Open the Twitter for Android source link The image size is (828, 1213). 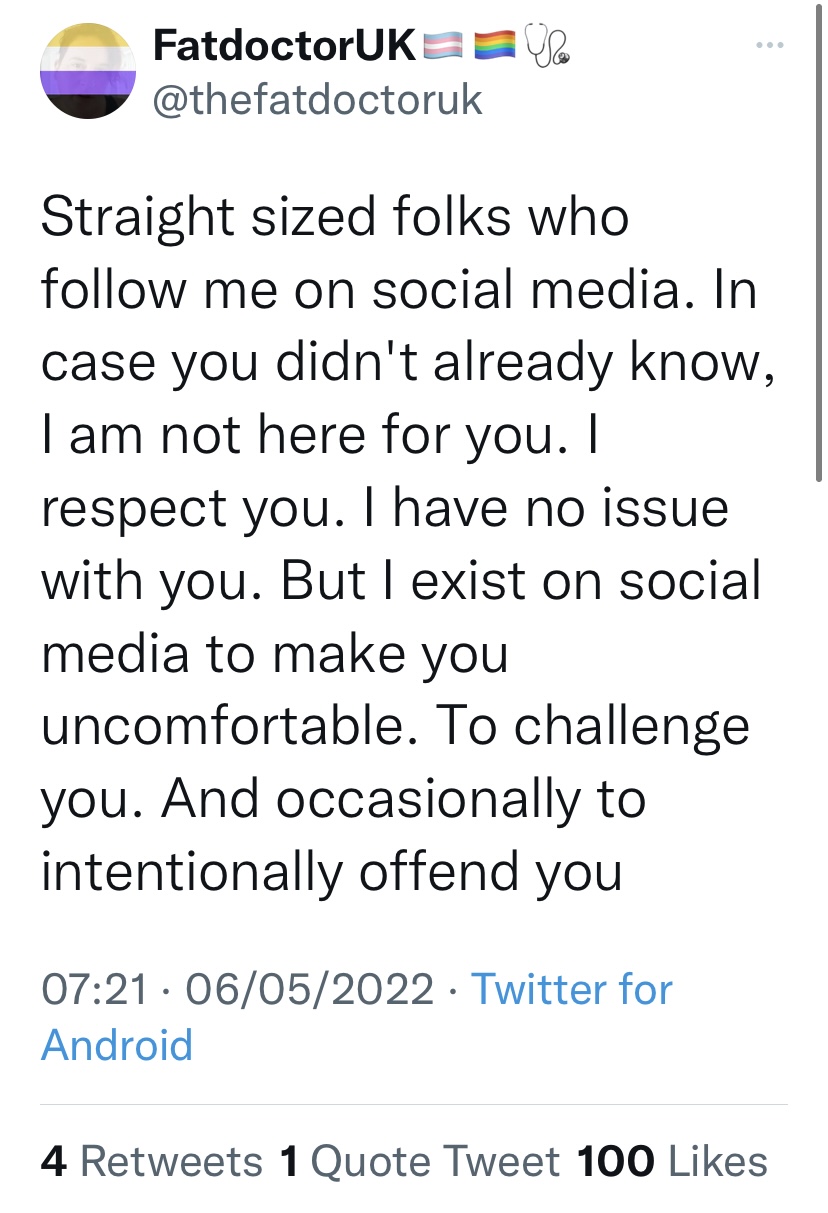coord(357,1017)
